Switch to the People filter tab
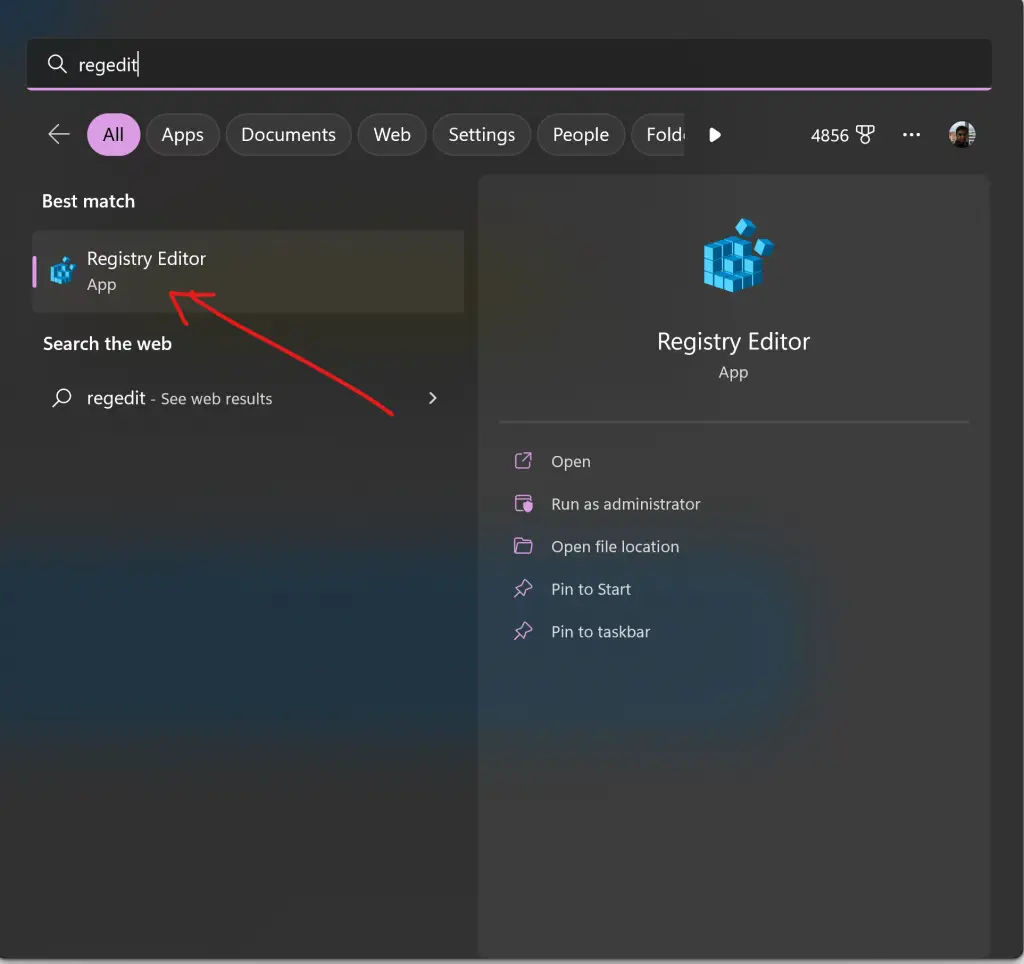This screenshot has width=1024, height=964. click(x=581, y=135)
